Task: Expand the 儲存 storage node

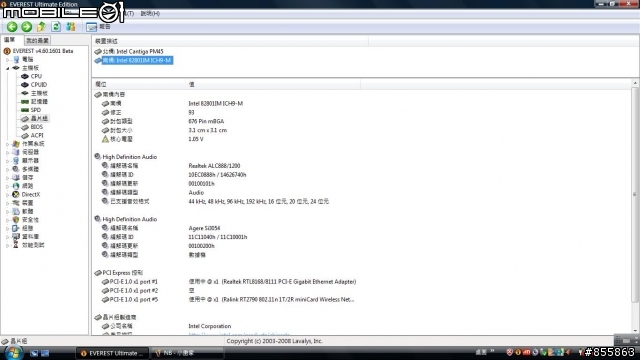Action: [x=7, y=178]
